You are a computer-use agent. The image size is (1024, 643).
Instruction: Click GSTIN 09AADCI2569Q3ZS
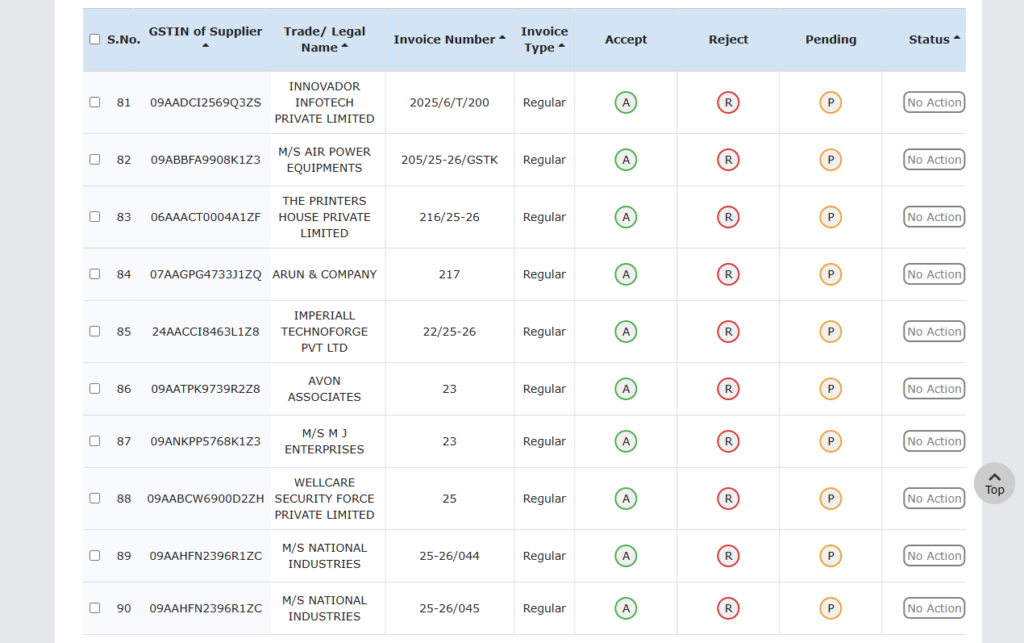(x=205, y=102)
